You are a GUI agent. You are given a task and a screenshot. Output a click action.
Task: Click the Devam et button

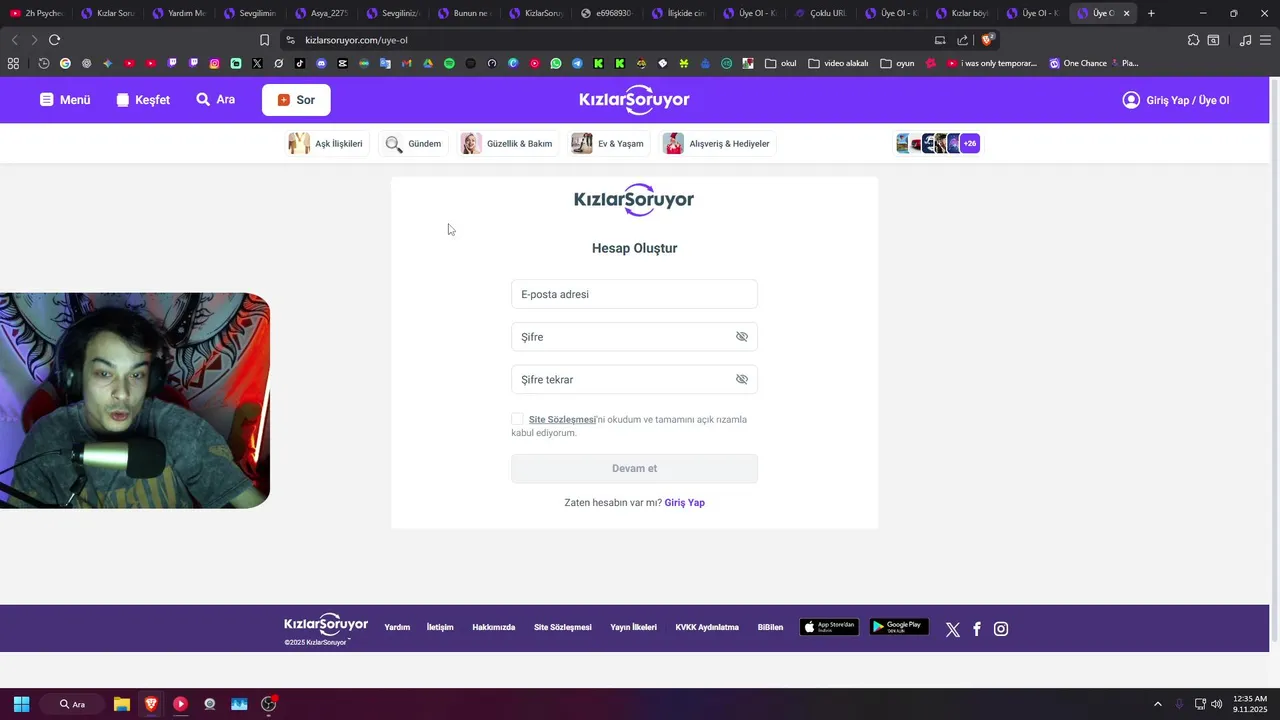pyautogui.click(x=634, y=469)
